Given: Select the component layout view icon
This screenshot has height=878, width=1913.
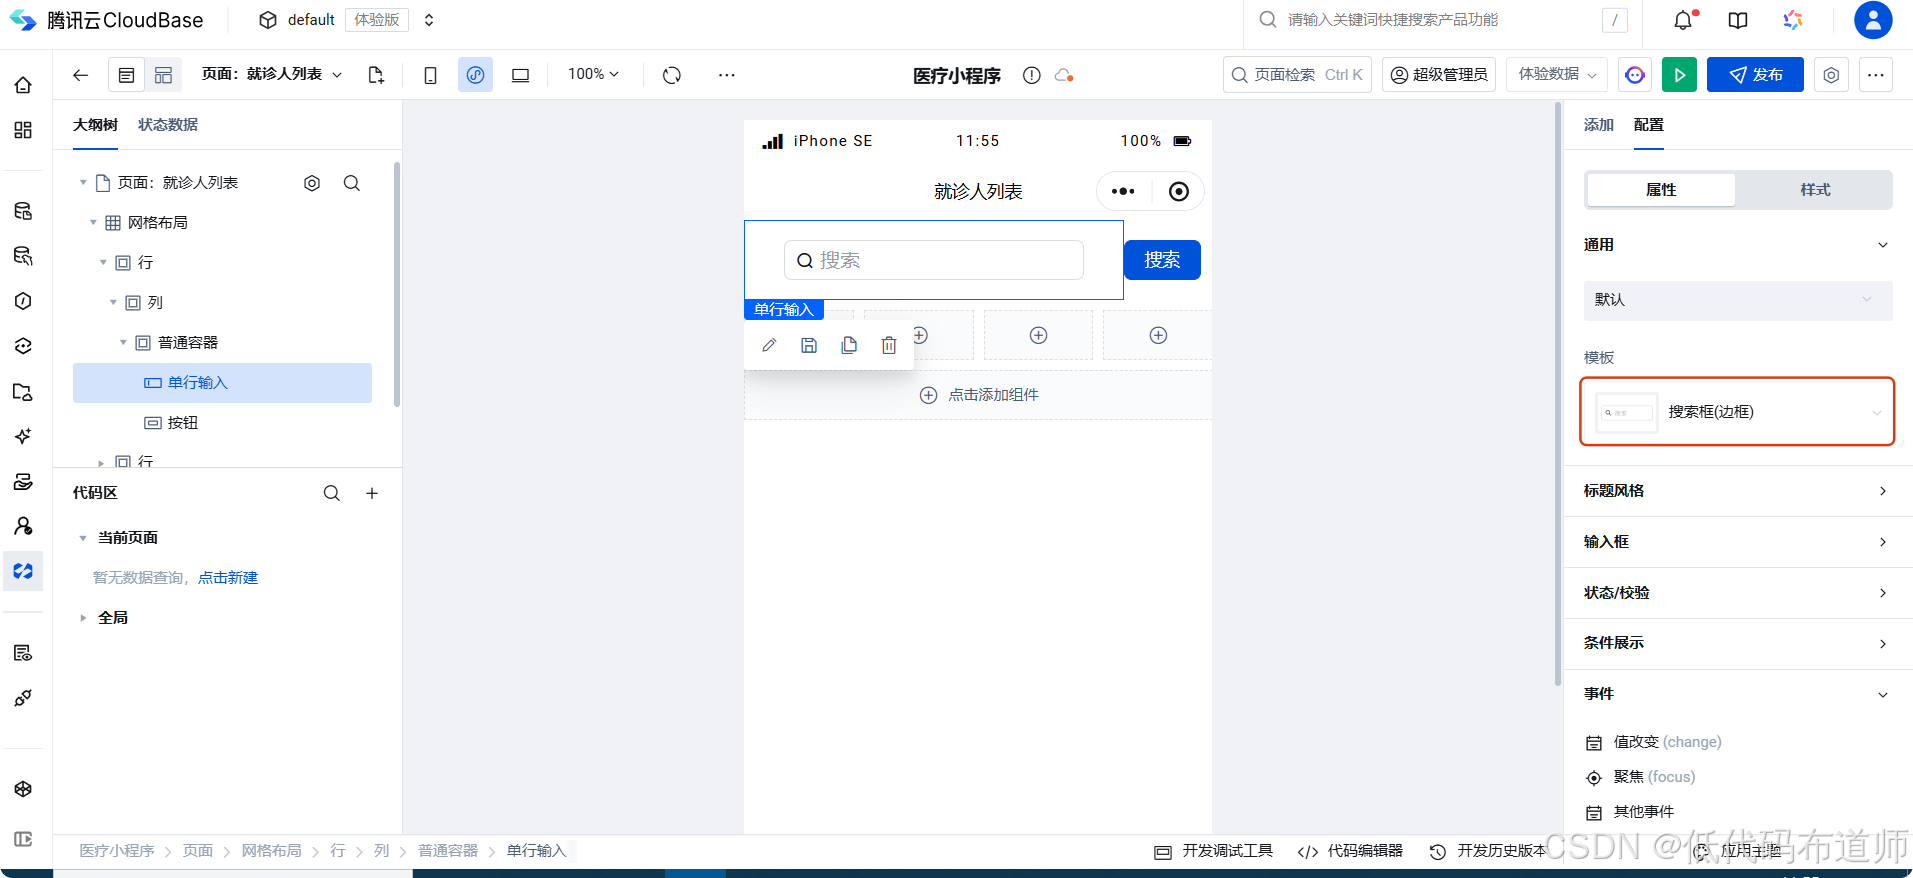Looking at the screenshot, I should [163, 75].
